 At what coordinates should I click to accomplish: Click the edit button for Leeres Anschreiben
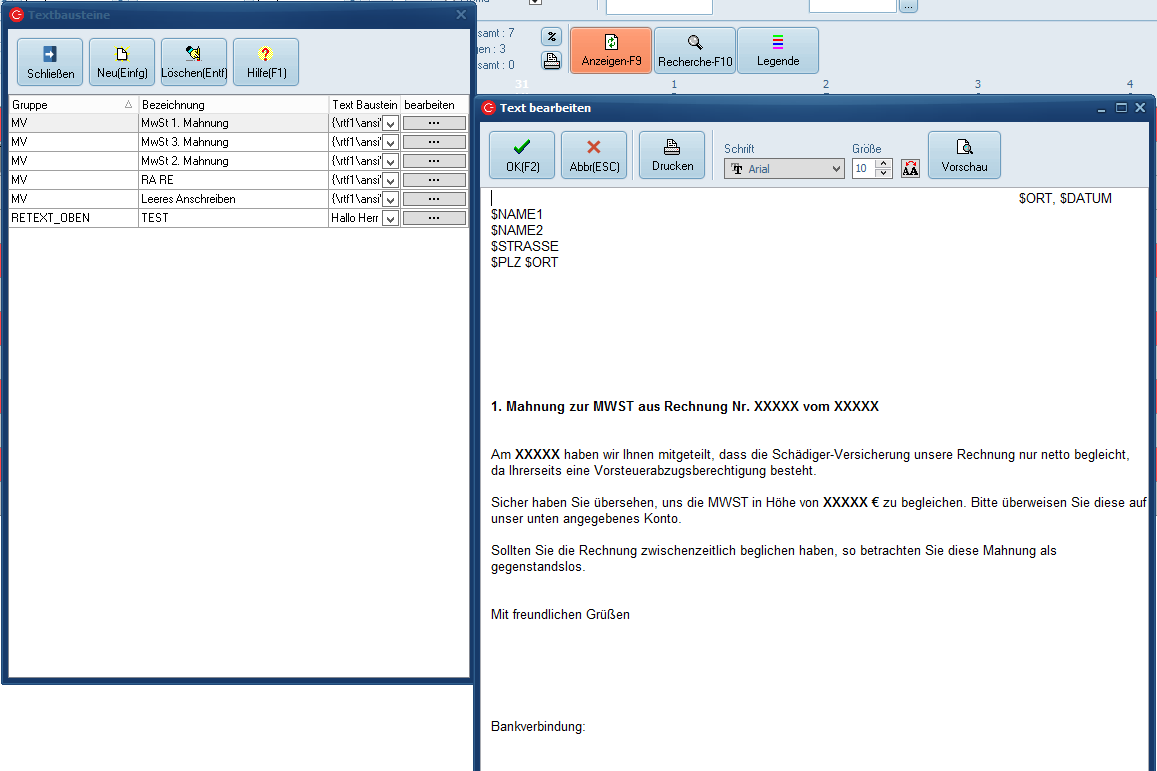[x=434, y=199]
